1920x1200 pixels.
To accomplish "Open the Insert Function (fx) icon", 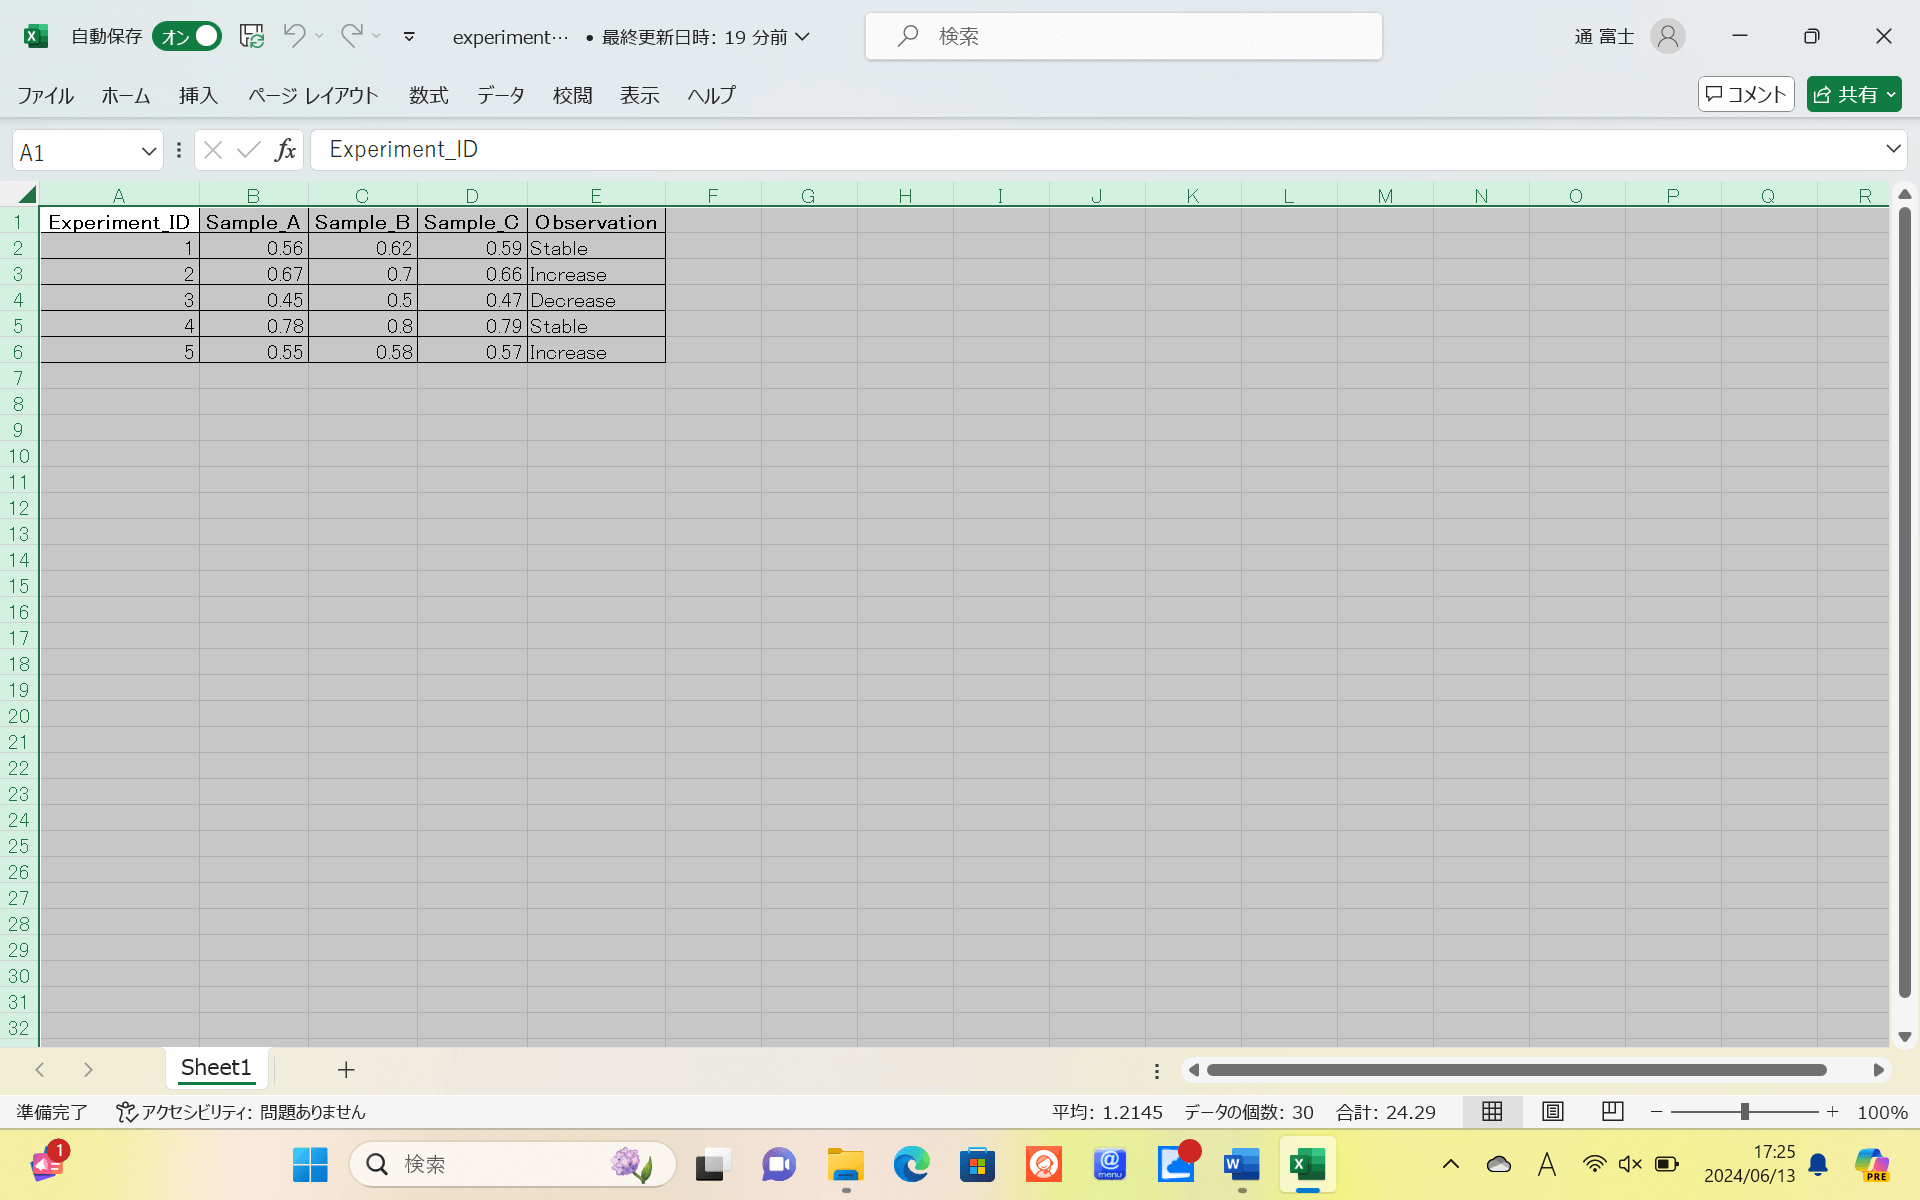I will (286, 150).
